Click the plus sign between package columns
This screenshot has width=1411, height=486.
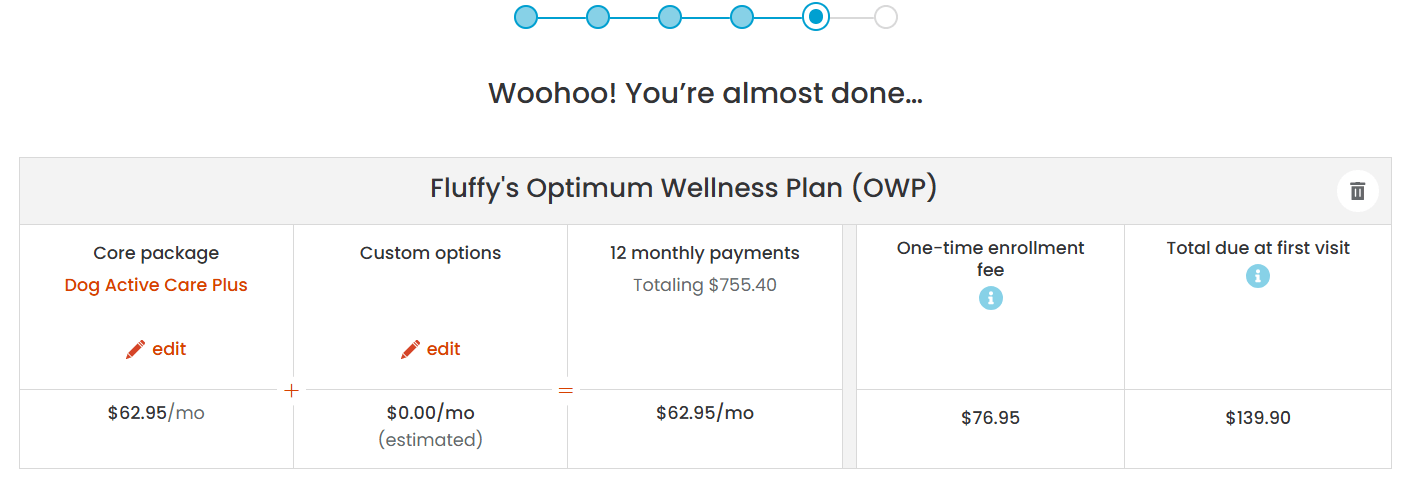coord(292,390)
